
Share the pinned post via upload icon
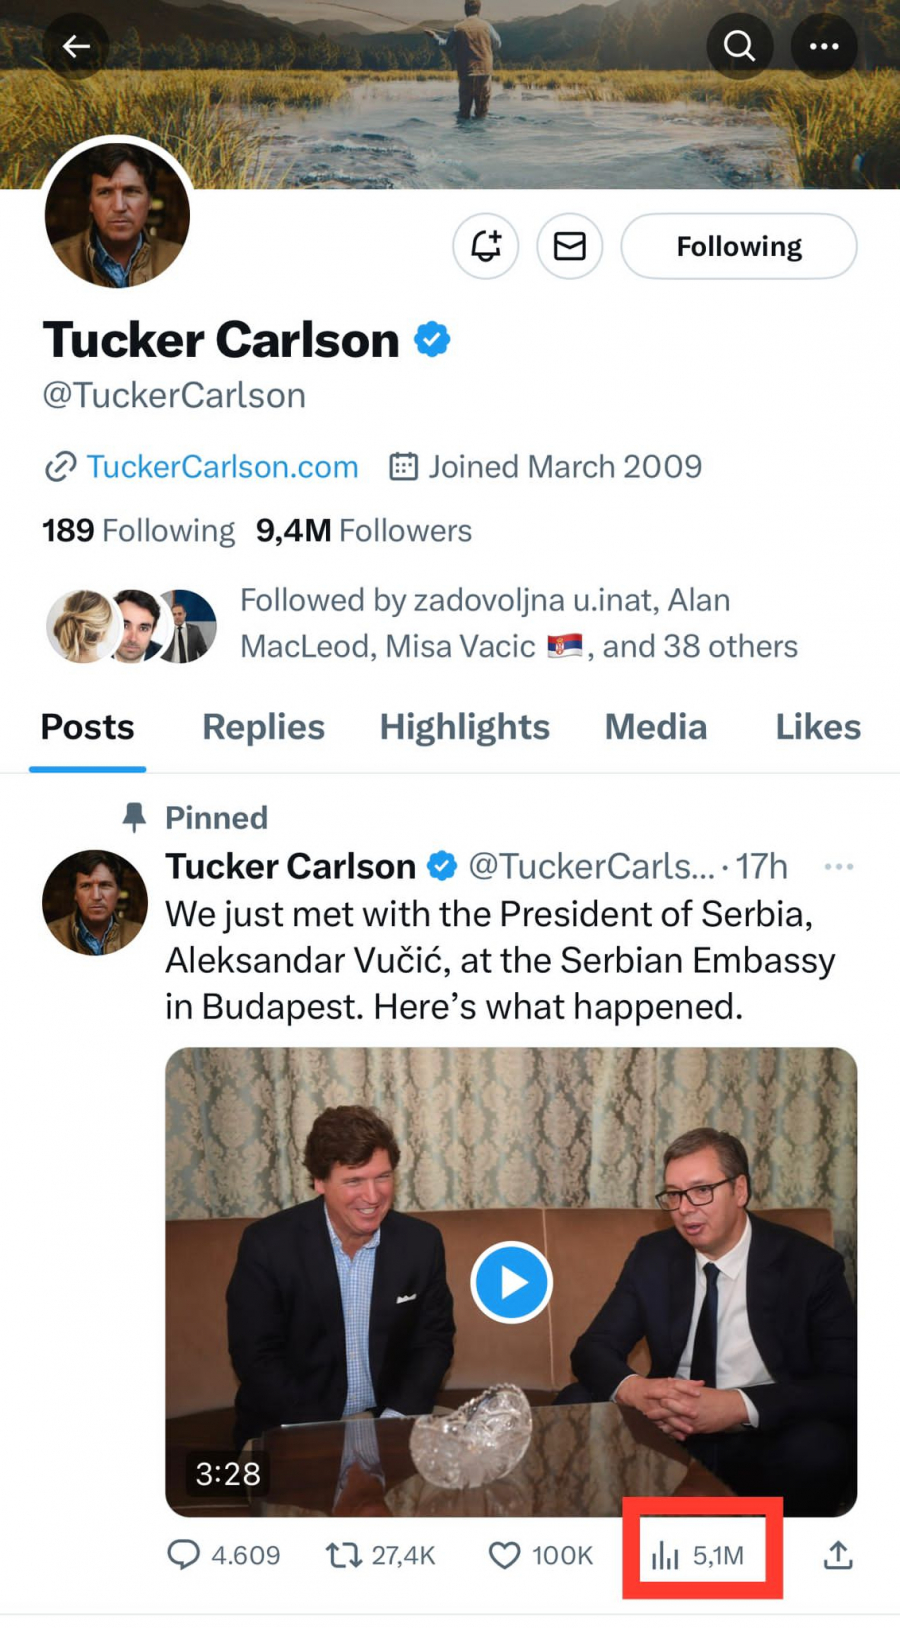[838, 1555]
